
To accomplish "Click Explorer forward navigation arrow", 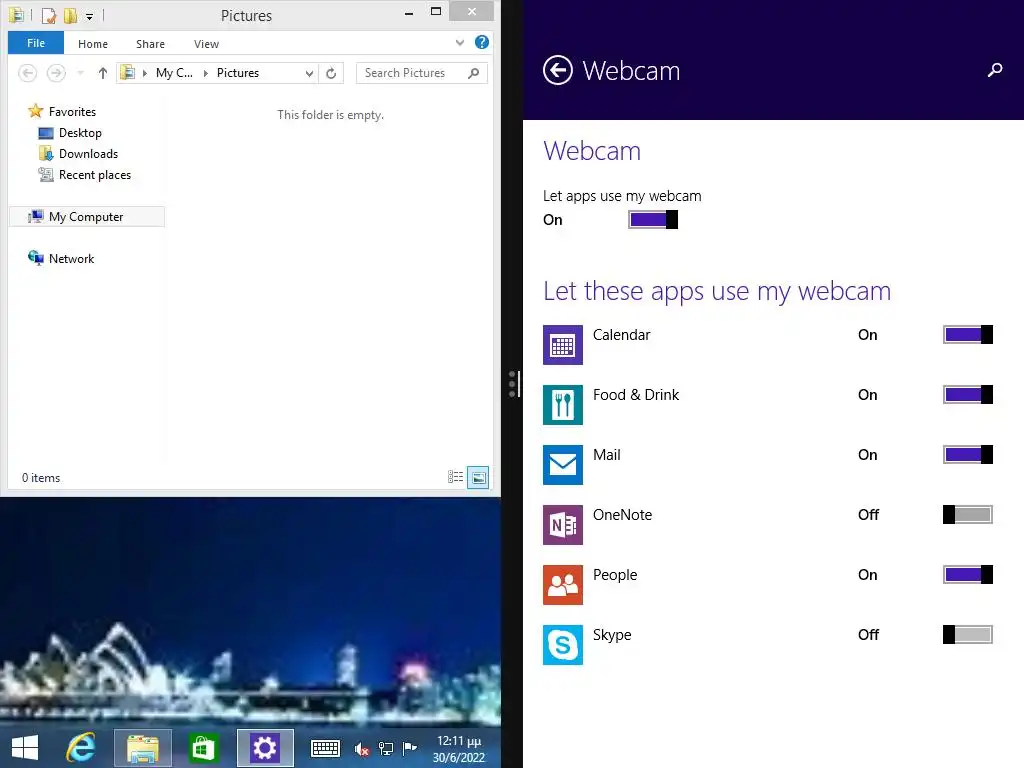I will (x=57, y=73).
